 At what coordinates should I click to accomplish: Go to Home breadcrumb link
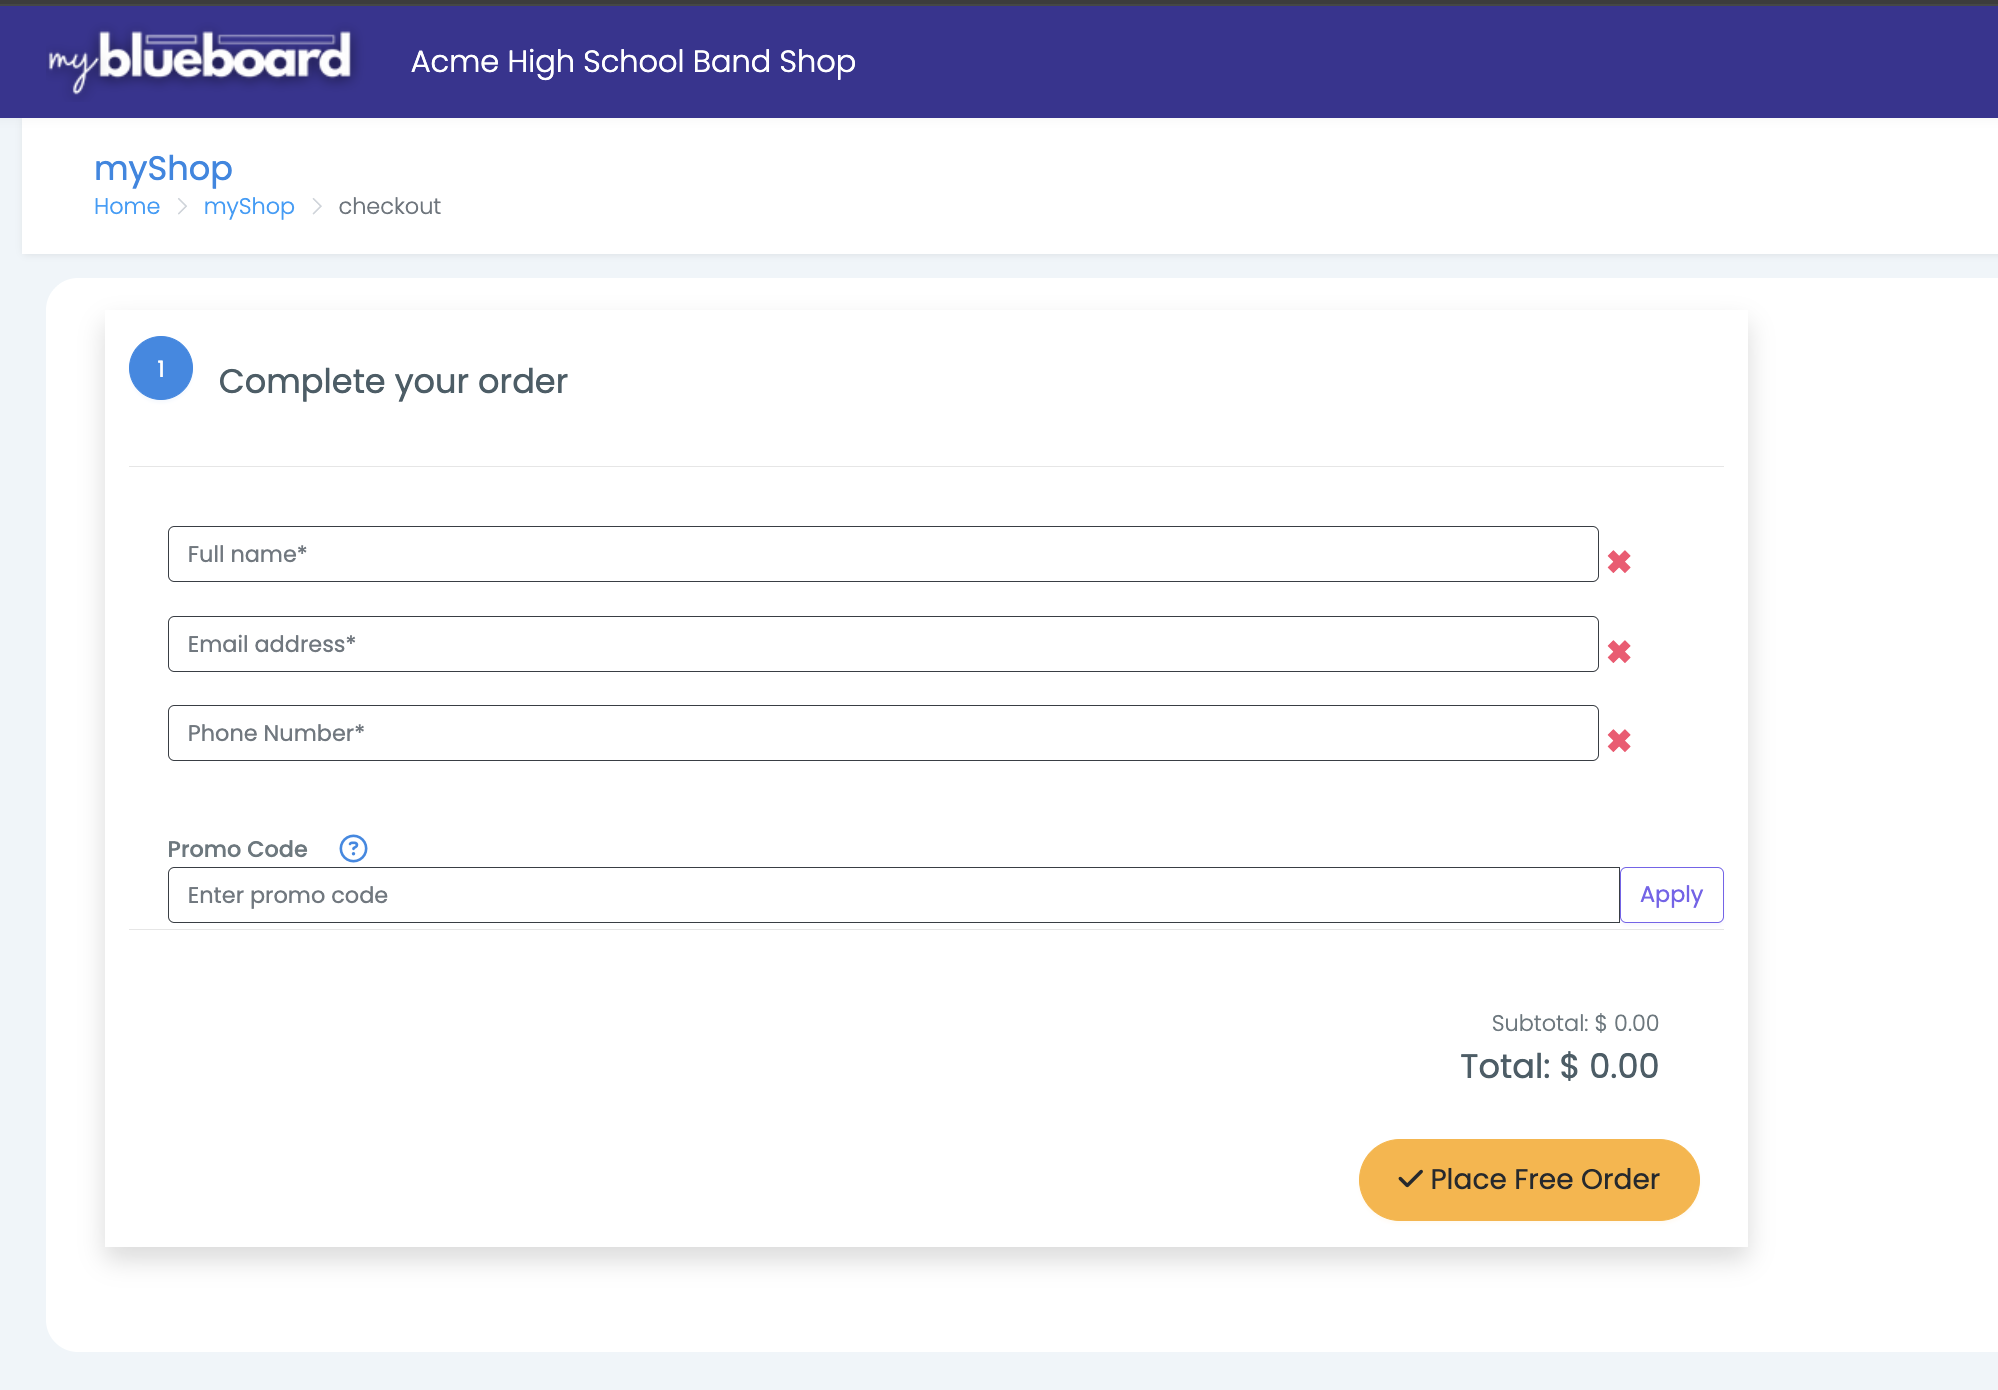pyautogui.click(x=127, y=206)
